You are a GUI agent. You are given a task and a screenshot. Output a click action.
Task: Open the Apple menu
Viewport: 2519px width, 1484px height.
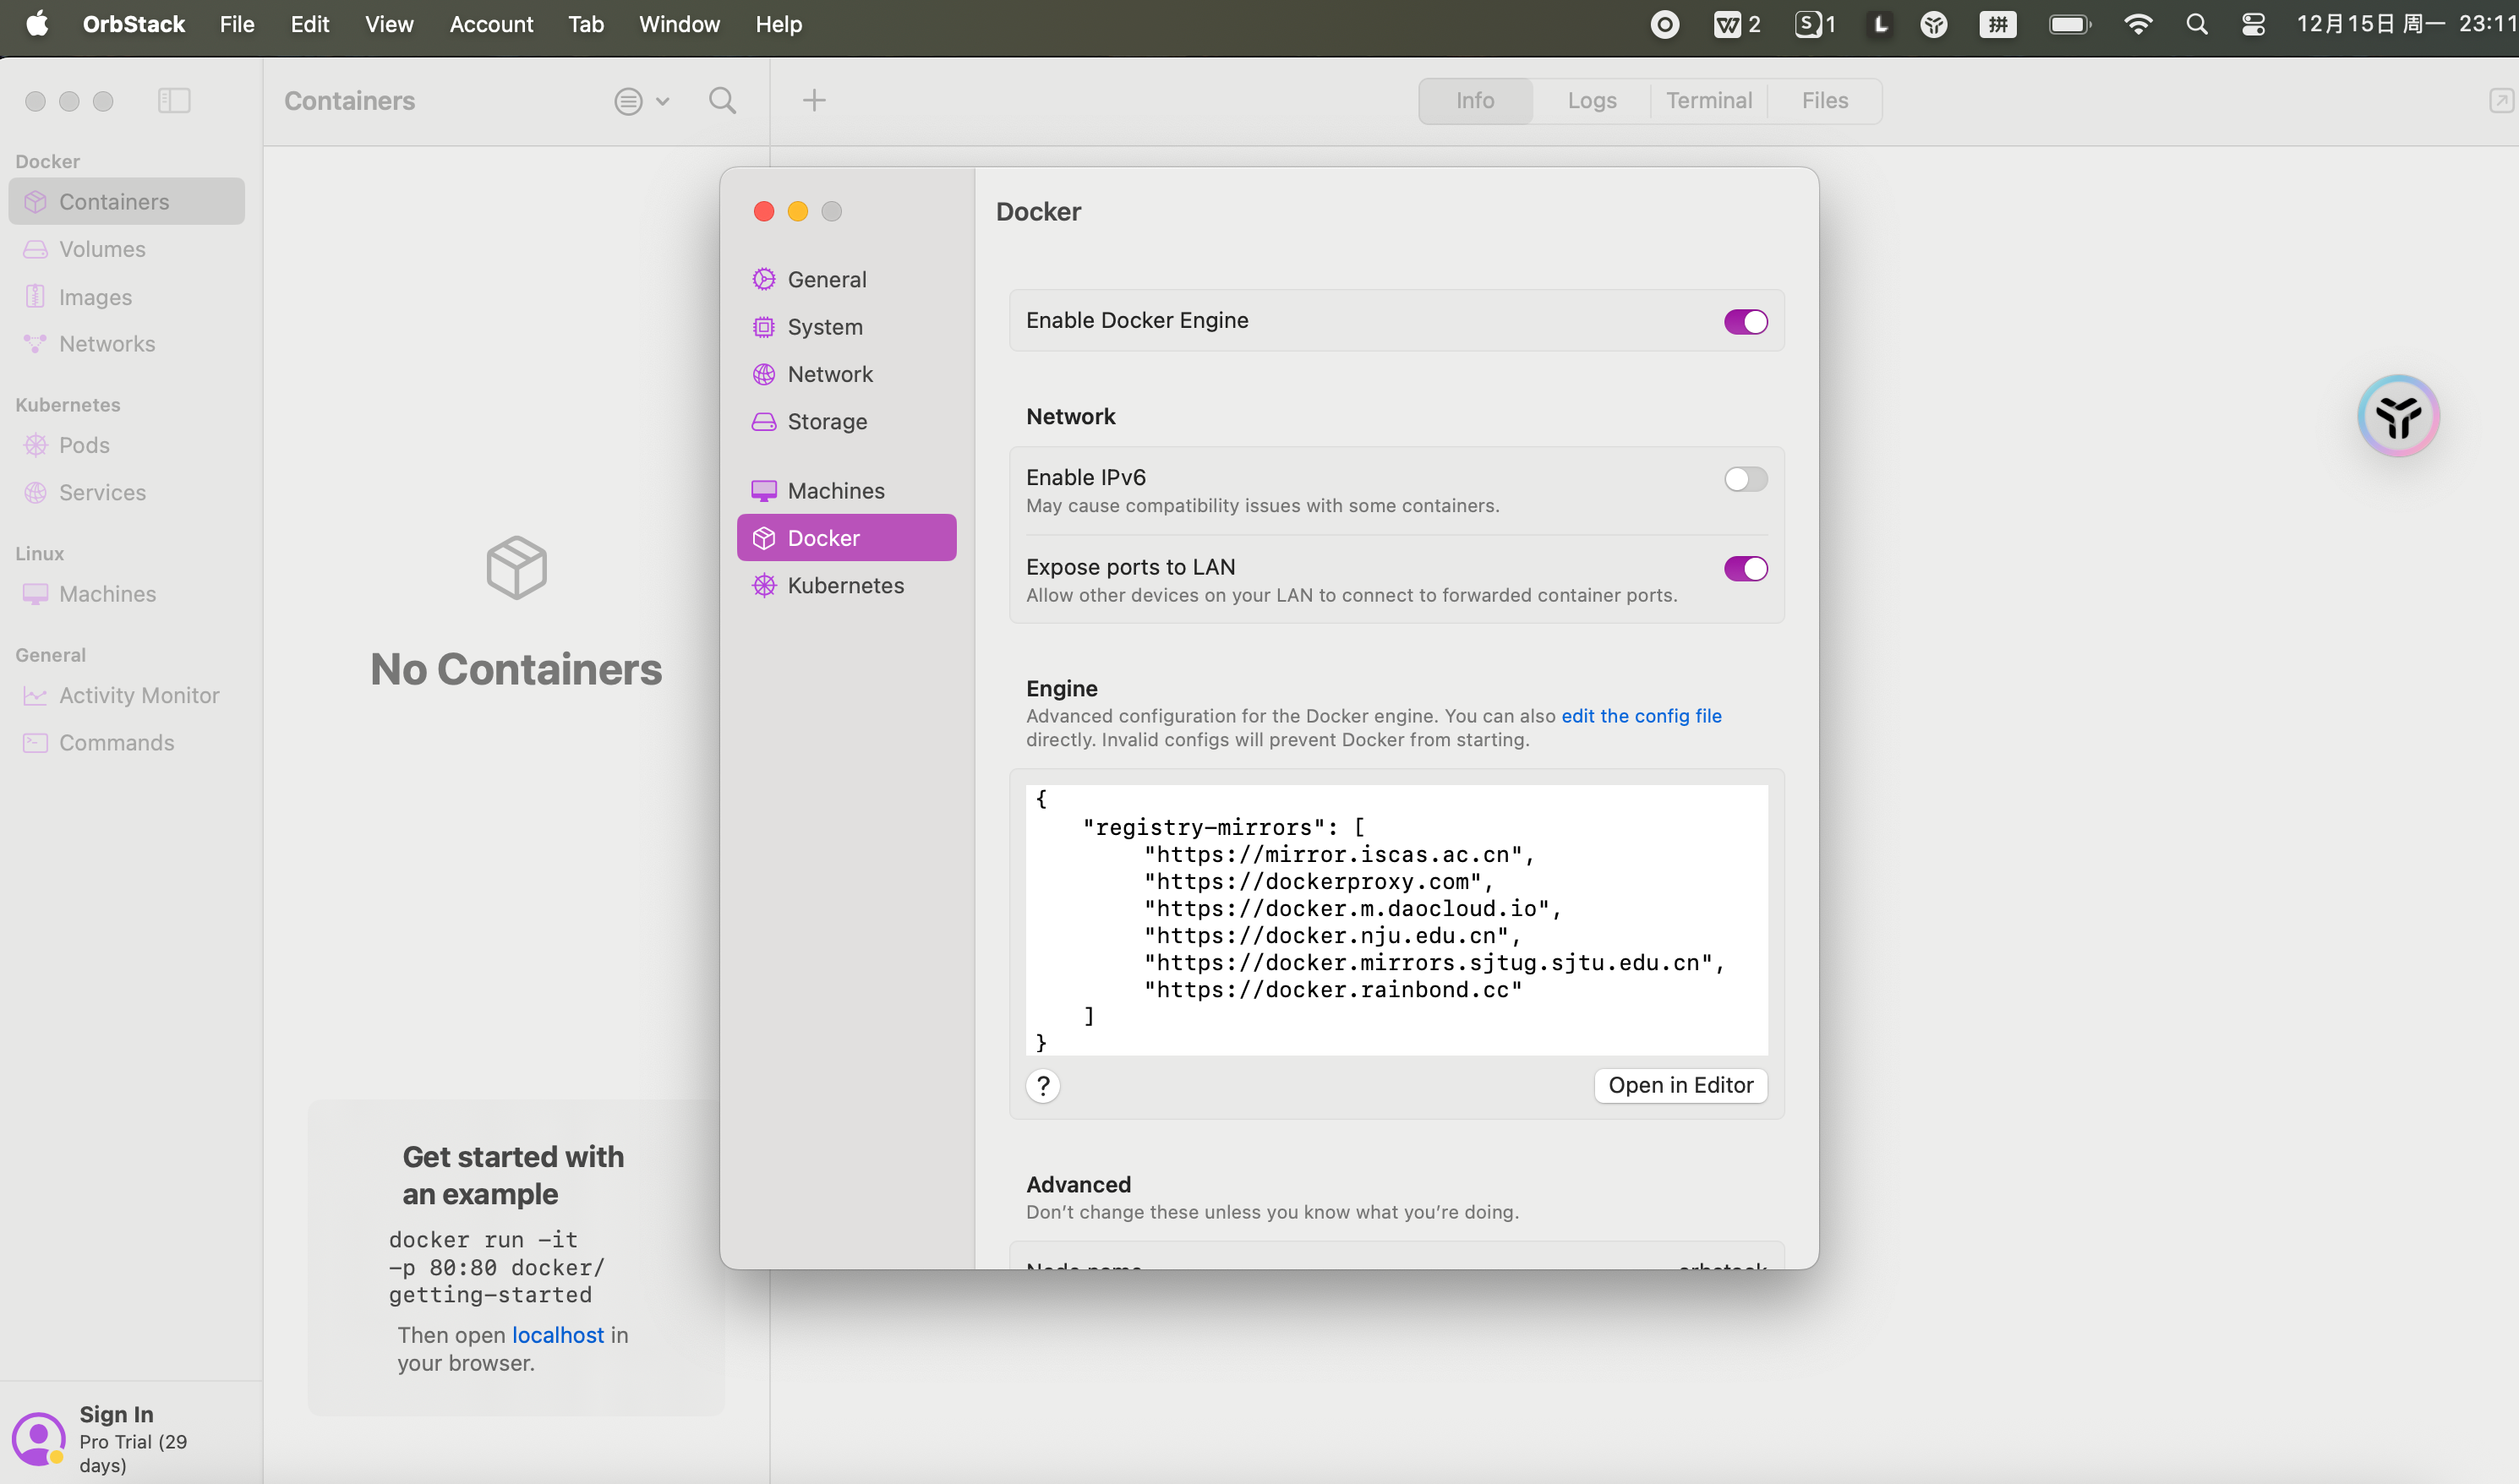click(x=37, y=24)
